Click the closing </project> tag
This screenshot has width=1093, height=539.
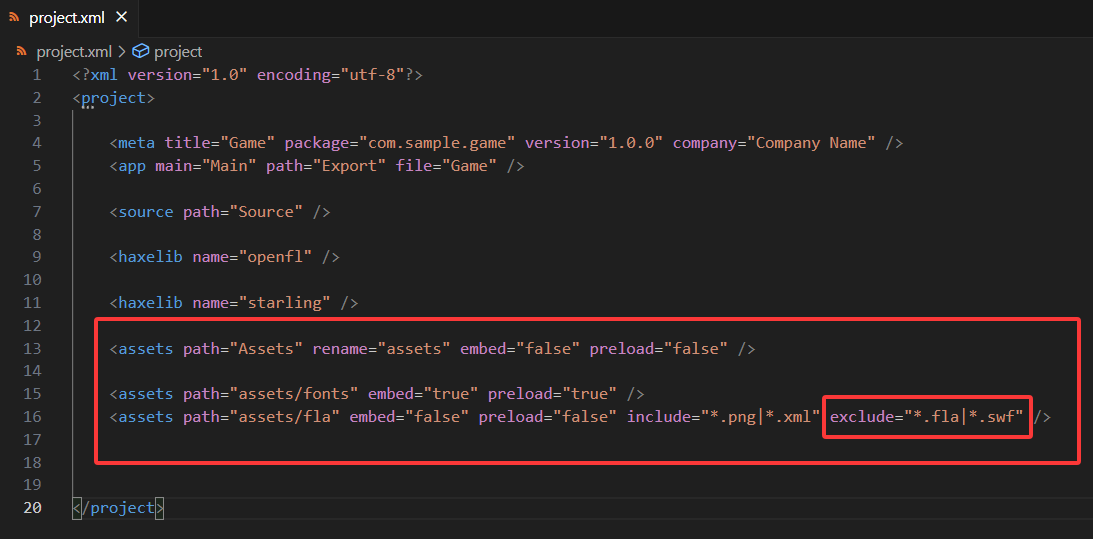118,508
